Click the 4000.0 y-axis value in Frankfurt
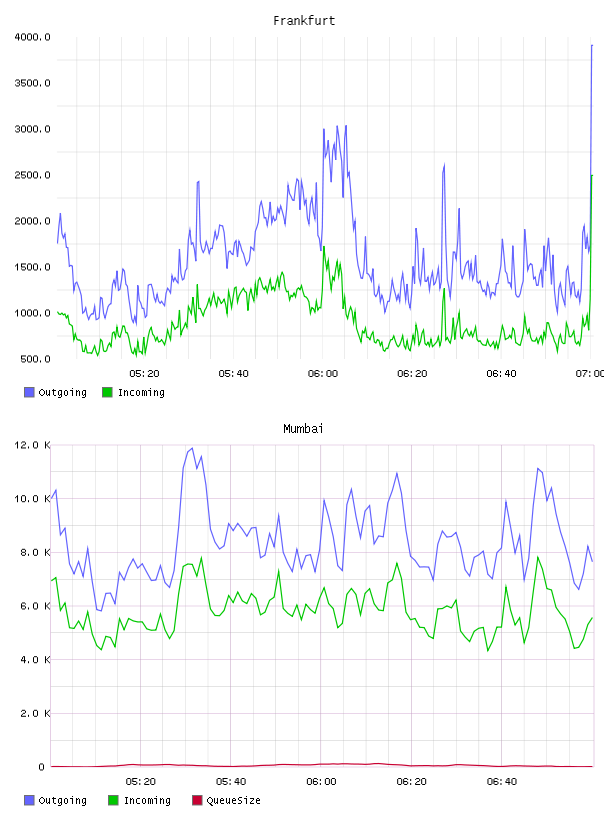This screenshot has width=608, height=816. coord(32,37)
